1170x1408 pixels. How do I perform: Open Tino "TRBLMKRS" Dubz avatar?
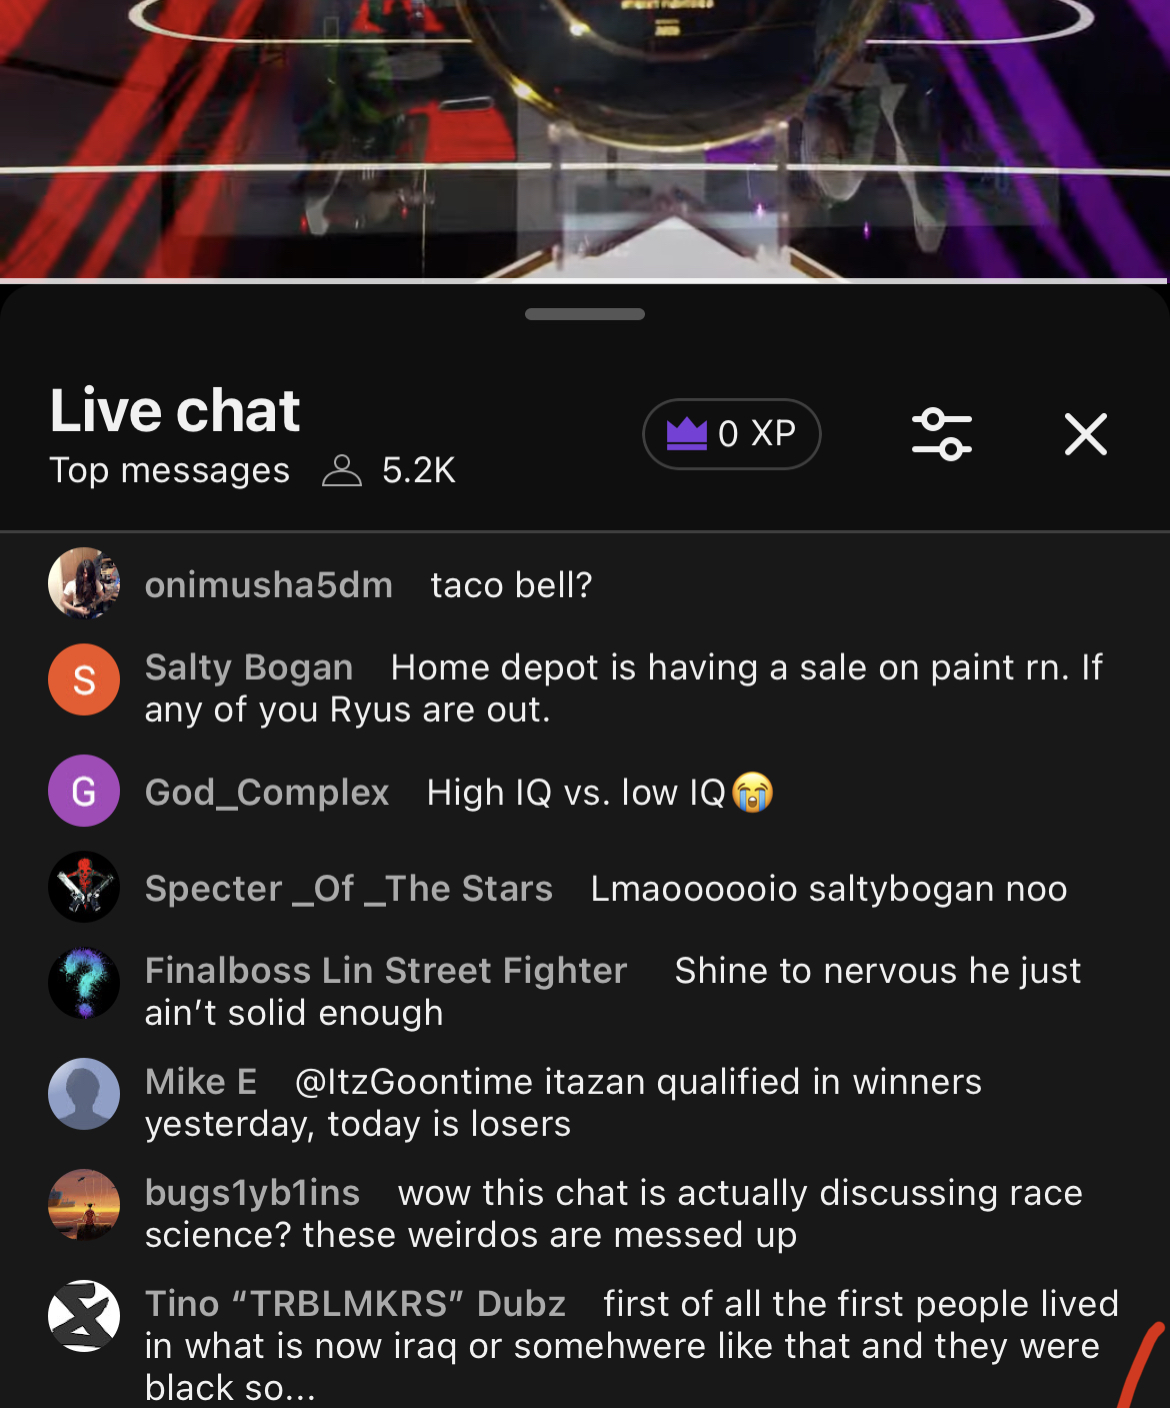point(84,1316)
